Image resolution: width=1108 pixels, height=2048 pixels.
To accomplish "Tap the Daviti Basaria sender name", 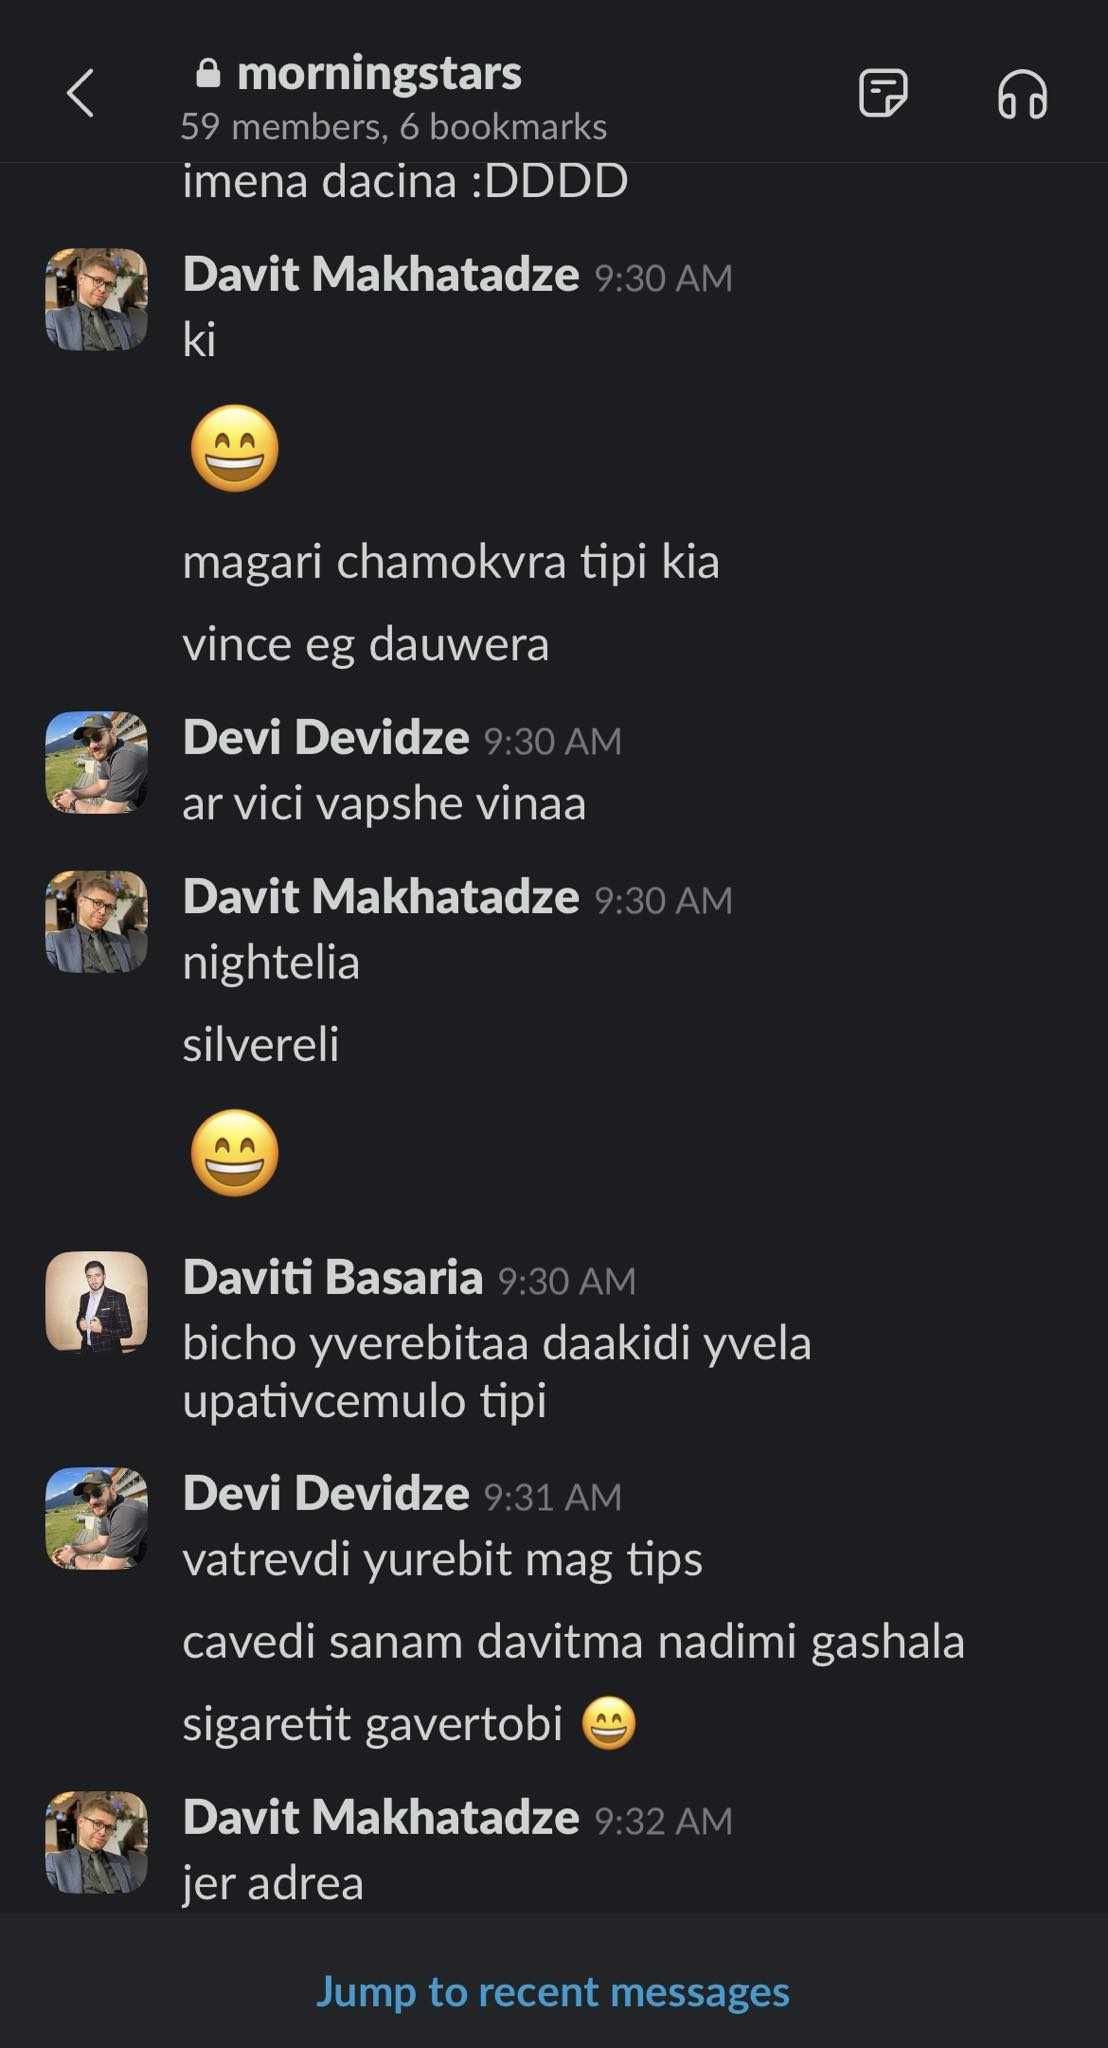I will [x=333, y=1277].
